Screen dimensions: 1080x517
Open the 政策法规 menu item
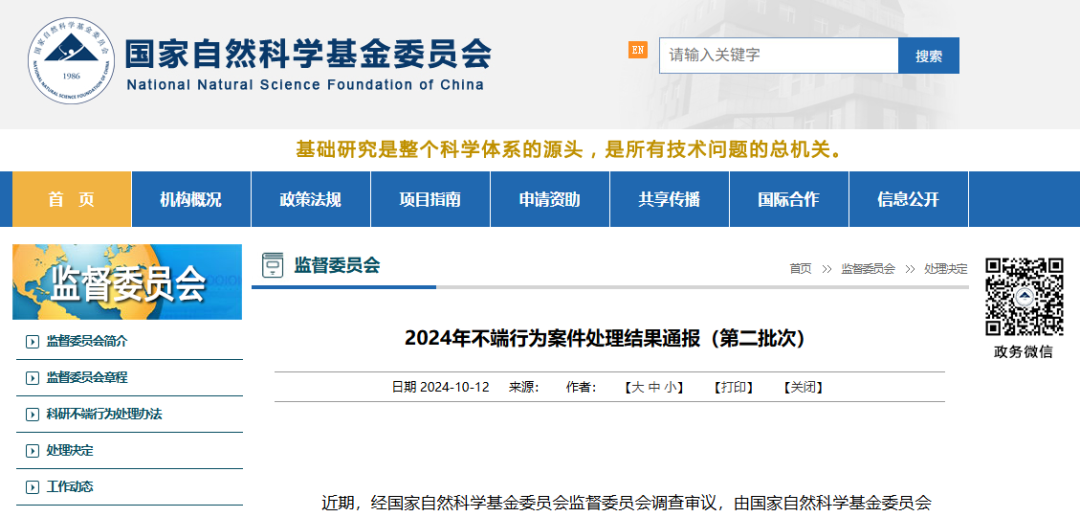311,200
